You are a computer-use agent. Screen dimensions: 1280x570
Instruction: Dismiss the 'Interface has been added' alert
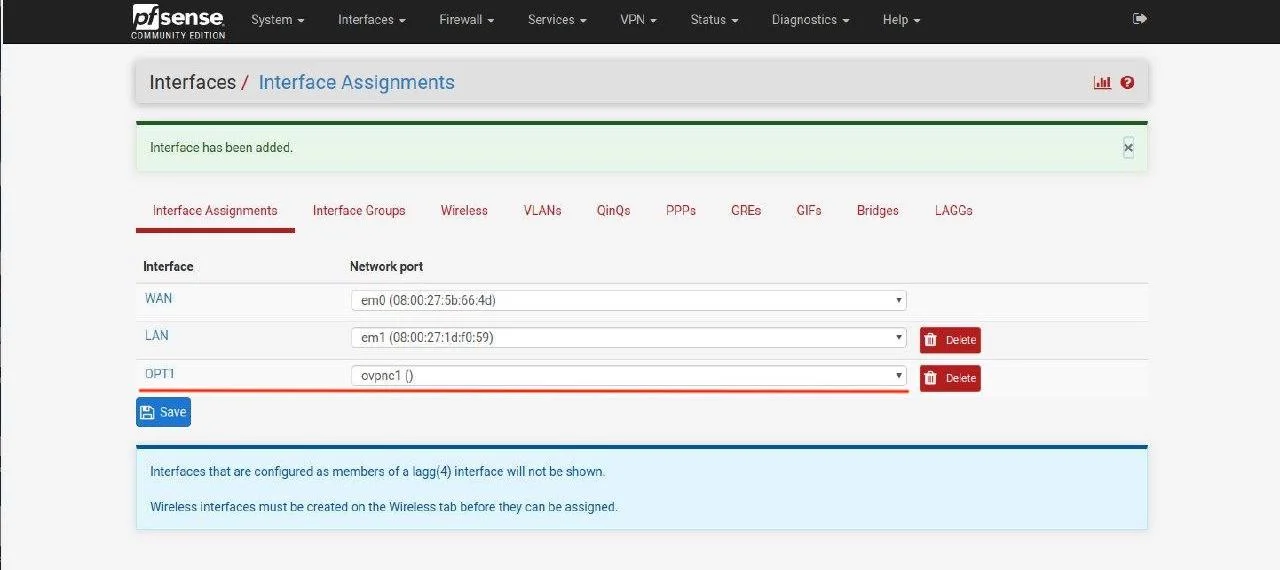click(x=1128, y=148)
